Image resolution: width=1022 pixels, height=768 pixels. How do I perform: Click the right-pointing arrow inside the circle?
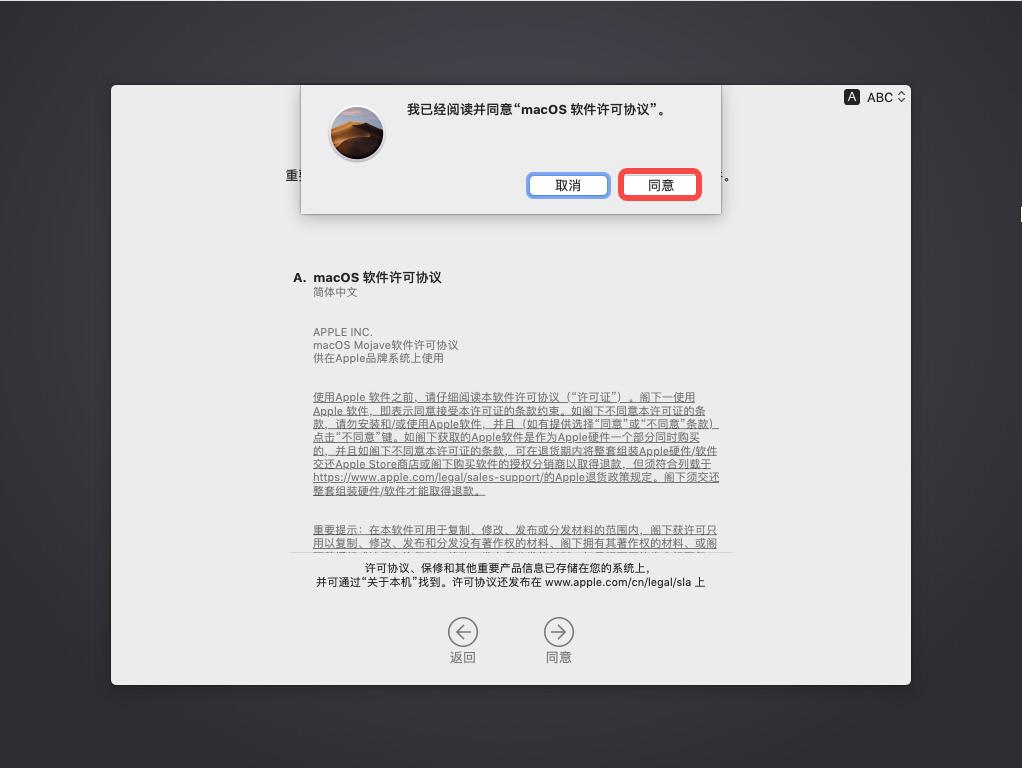(559, 632)
